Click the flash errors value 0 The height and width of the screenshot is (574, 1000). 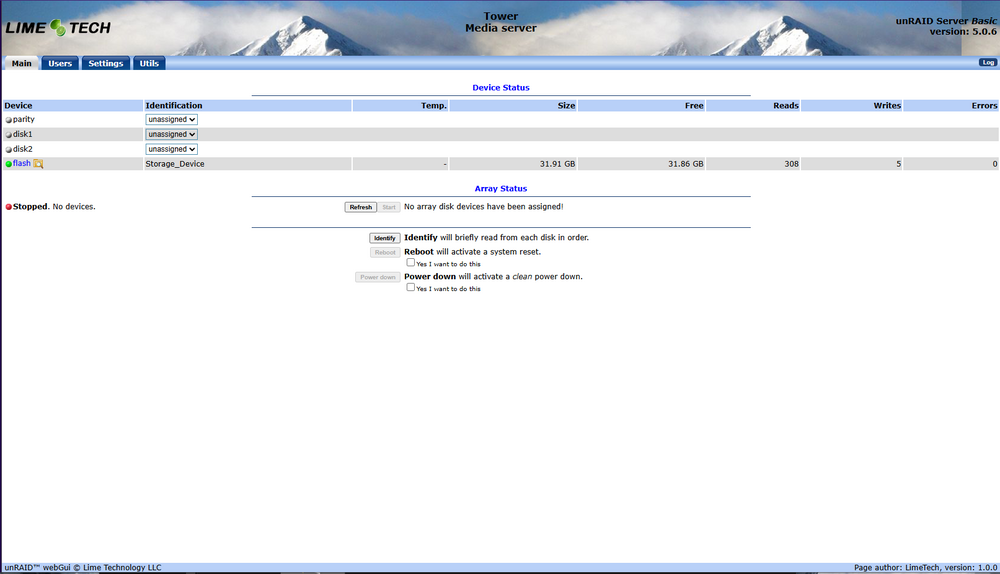tap(994, 164)
